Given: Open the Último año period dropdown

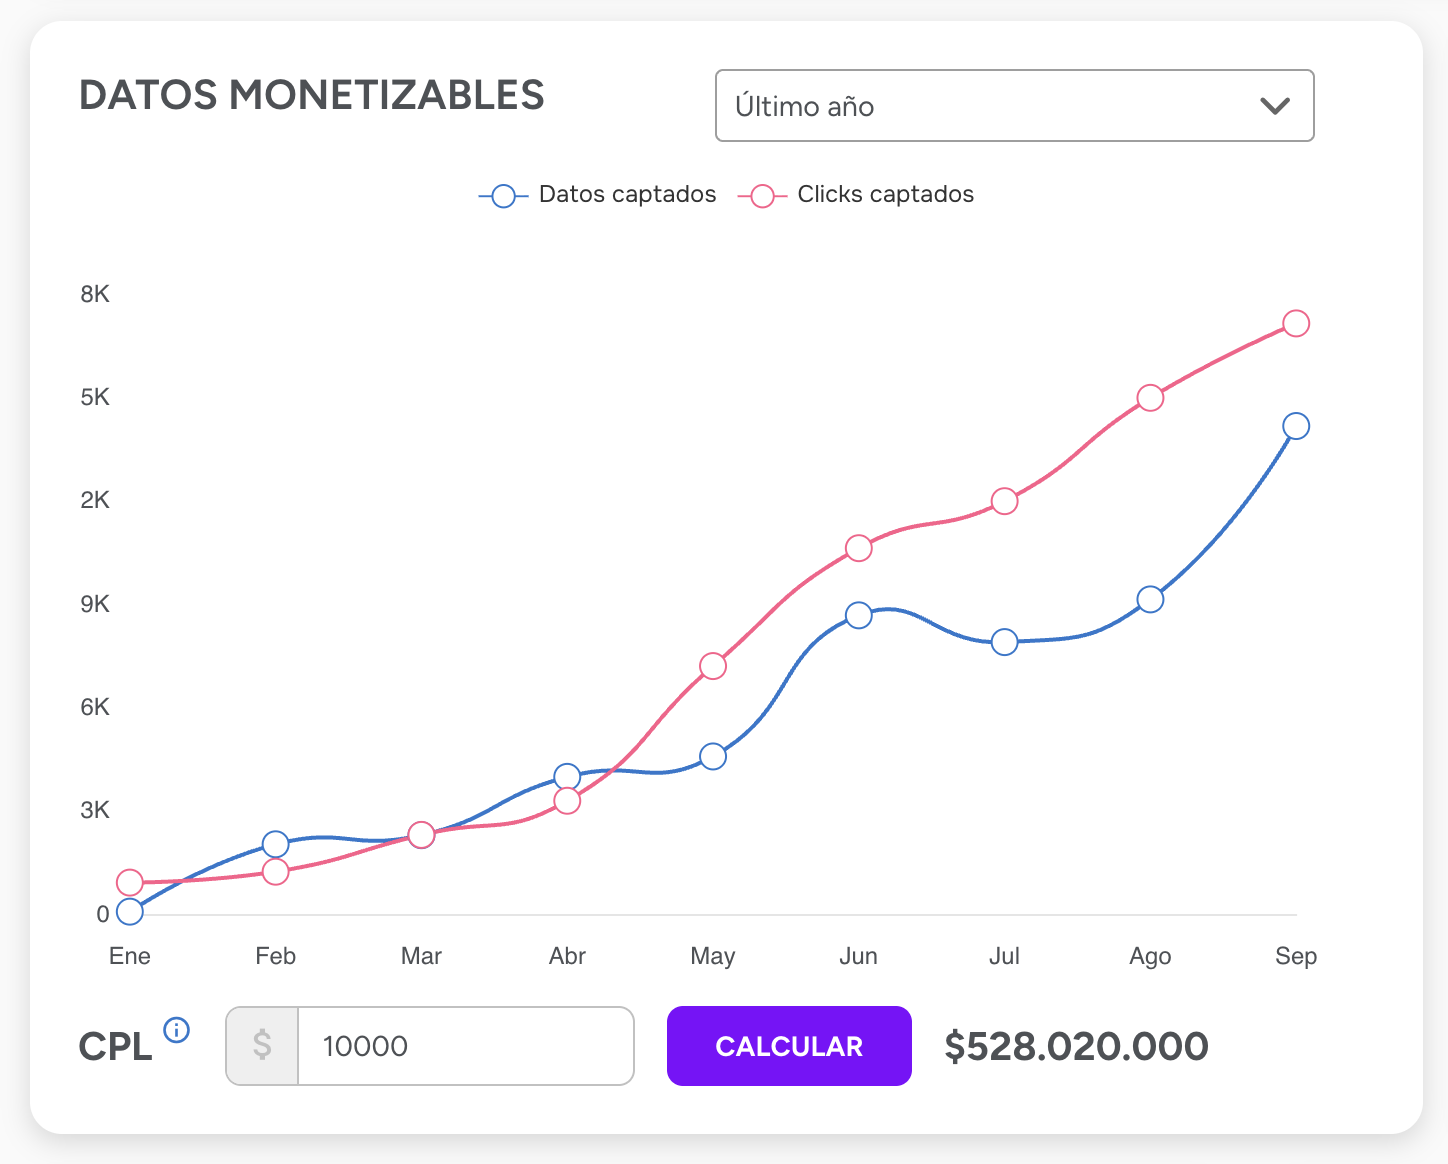Looking at the screenshot, I should tap(1014, 106).
